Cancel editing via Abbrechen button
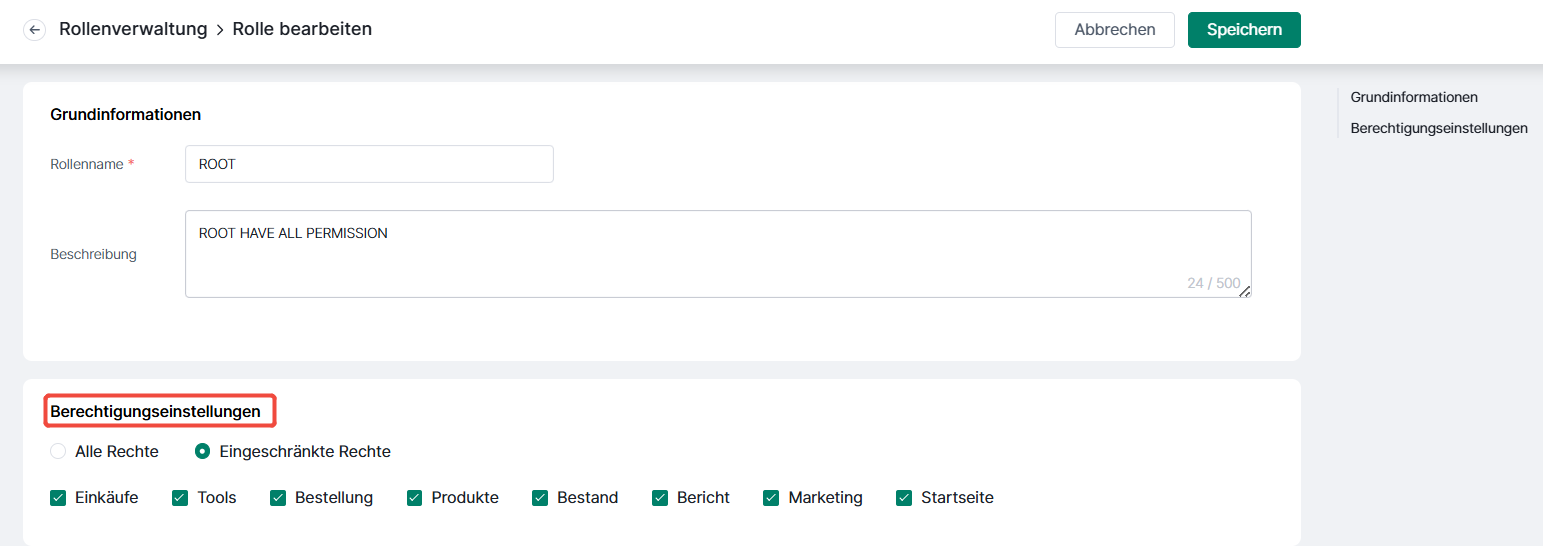This screenshot has height=546, width=1543. coord(1115,30)
